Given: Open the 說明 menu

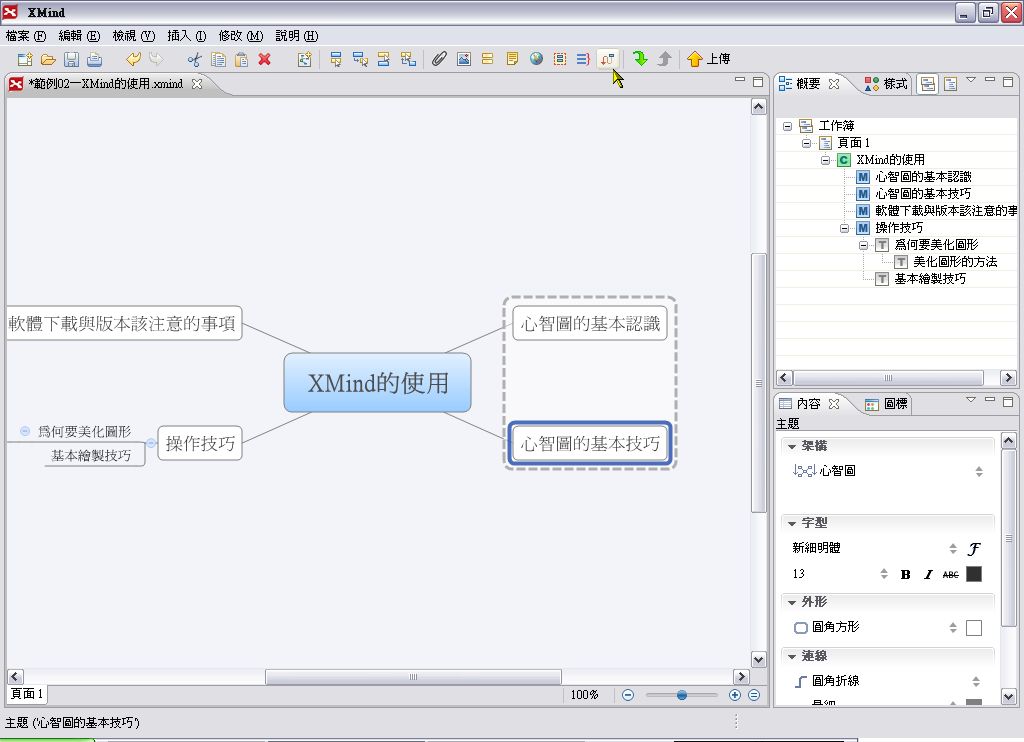Looking at the screenshot, I should coord(296,36).
